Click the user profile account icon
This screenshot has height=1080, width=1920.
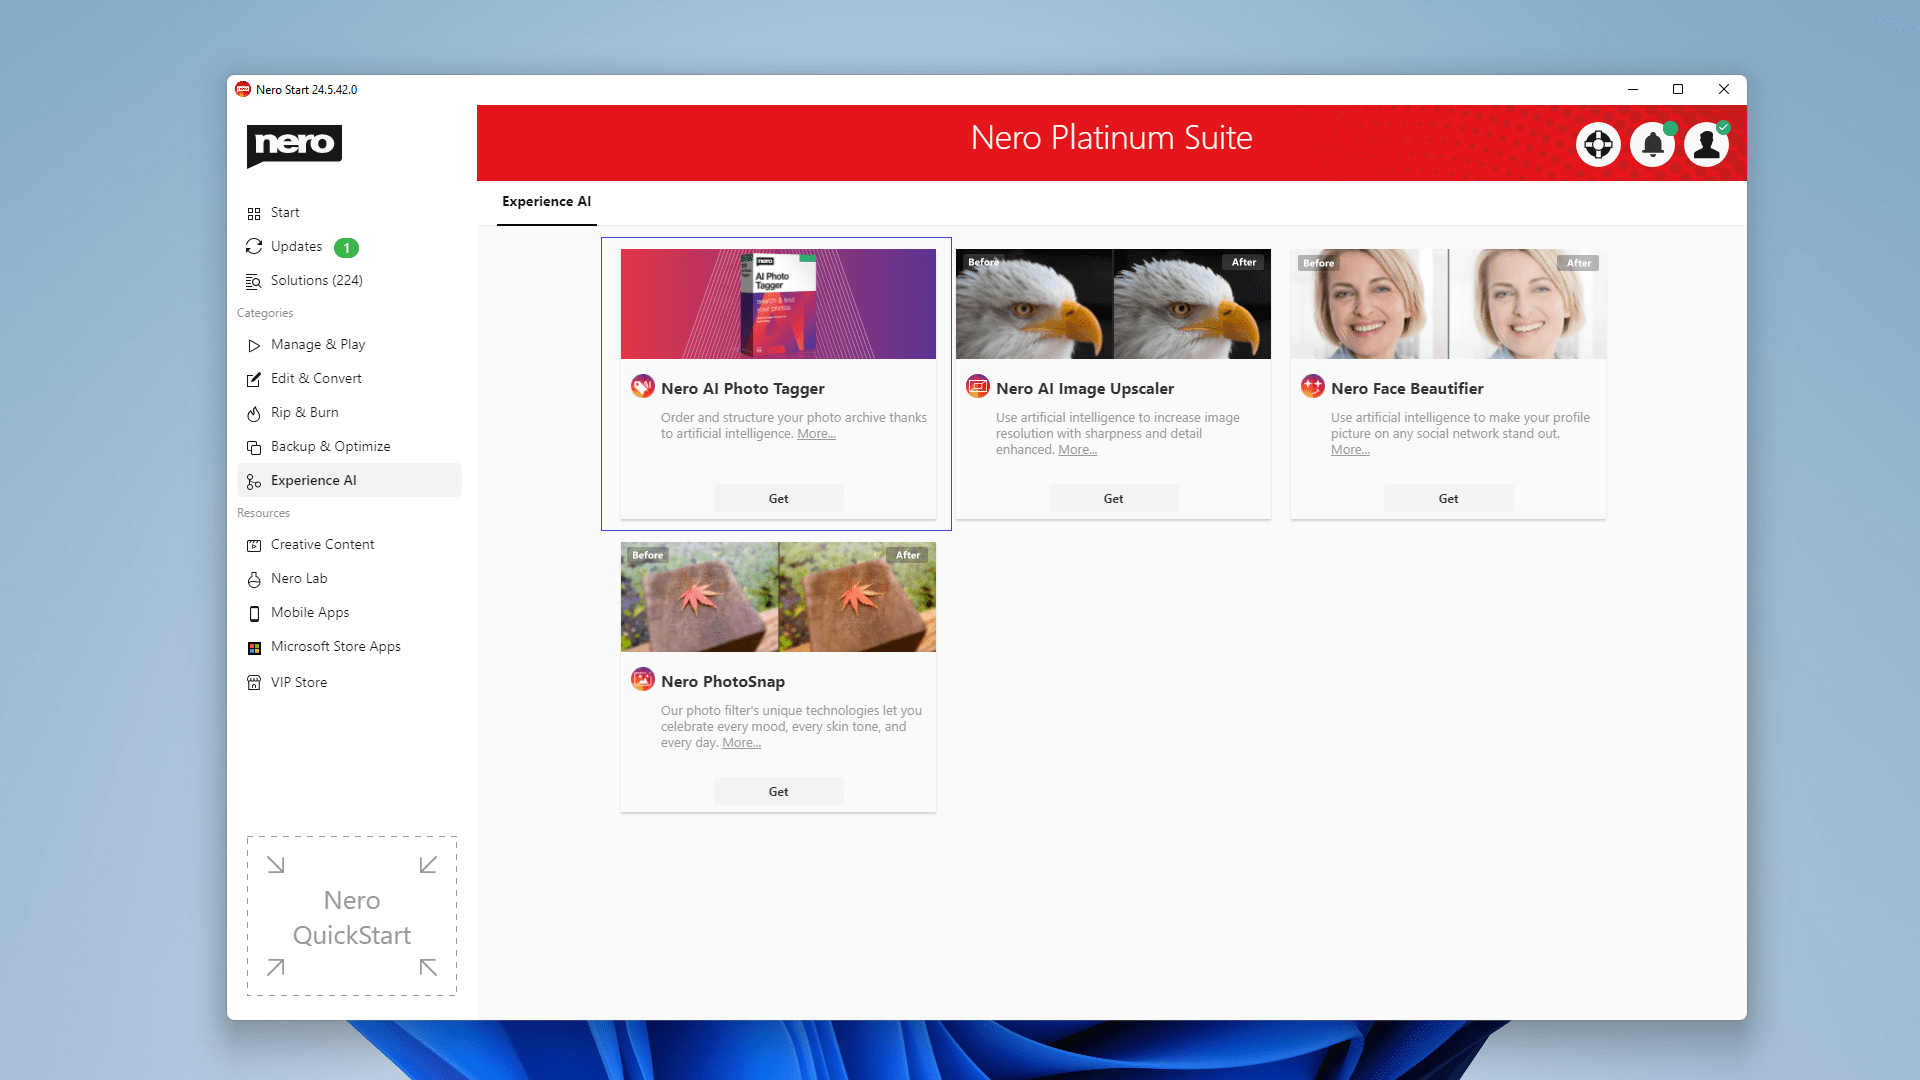pos(1708,144)
